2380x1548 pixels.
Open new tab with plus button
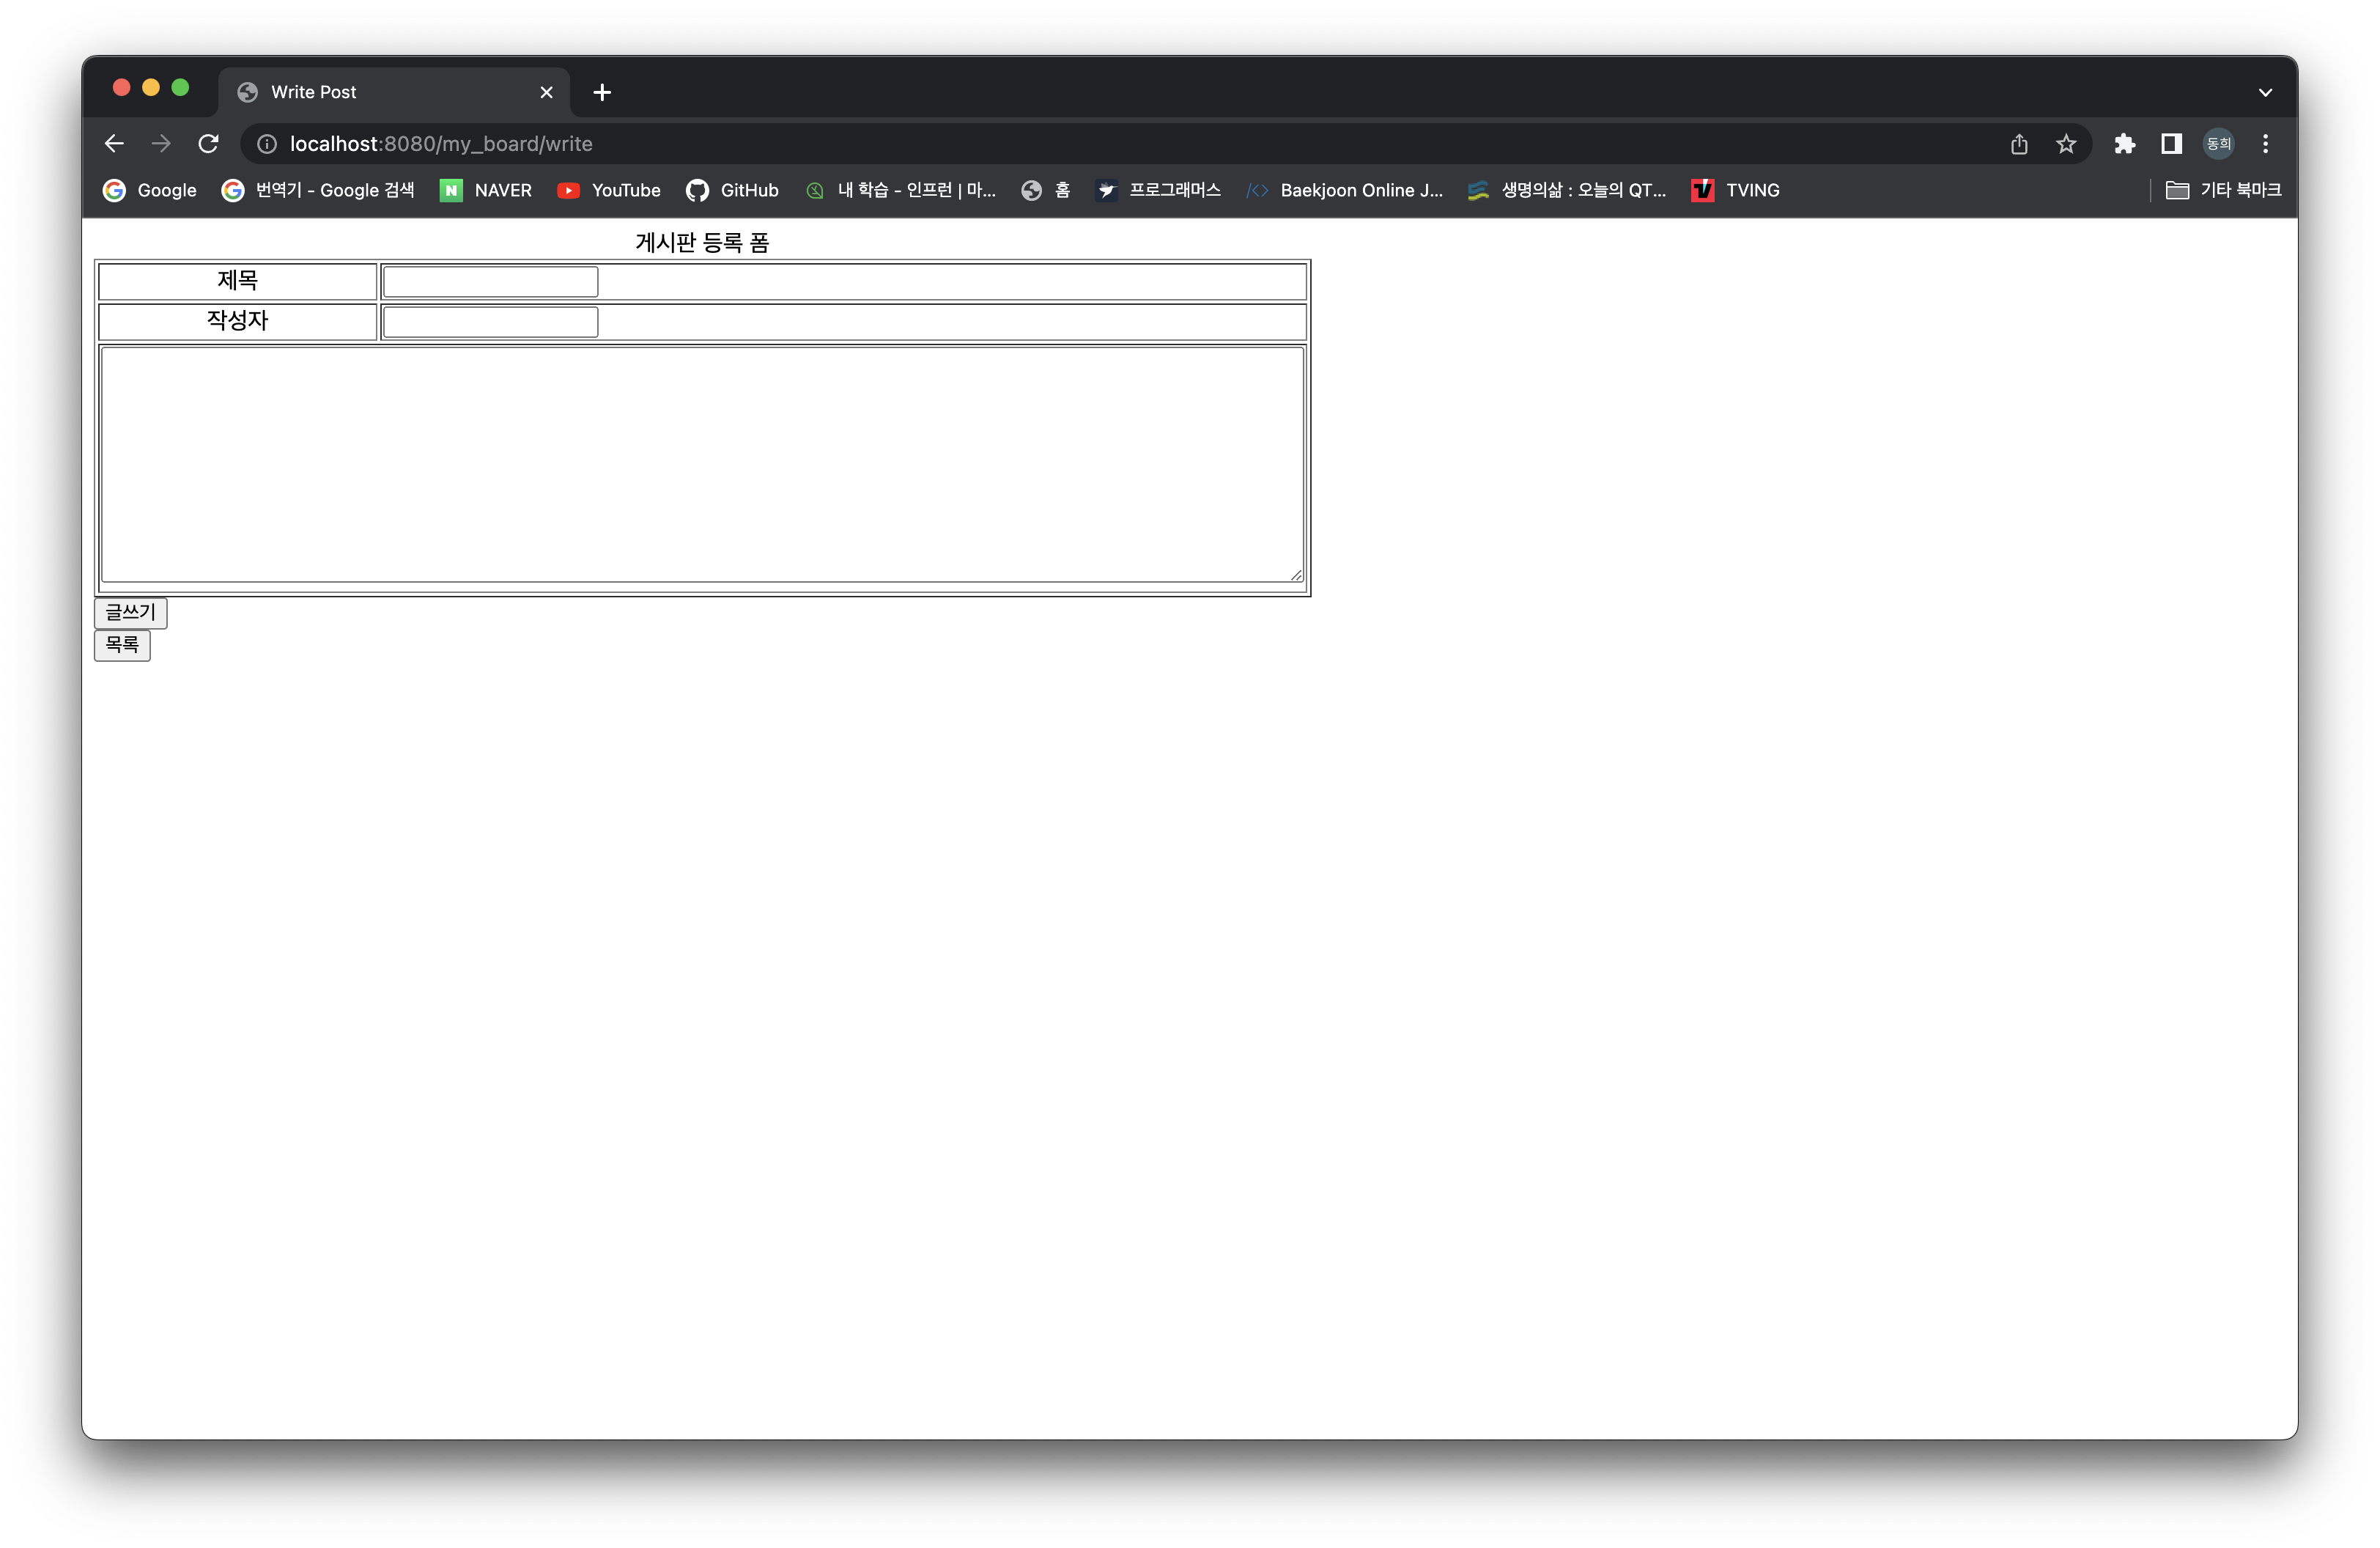pyautogui.click(x=605, y=92)
